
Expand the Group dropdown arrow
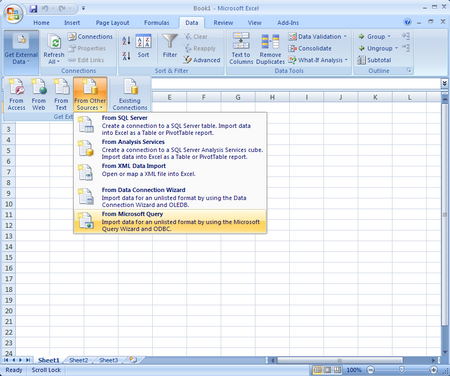[x=389, y=37]
